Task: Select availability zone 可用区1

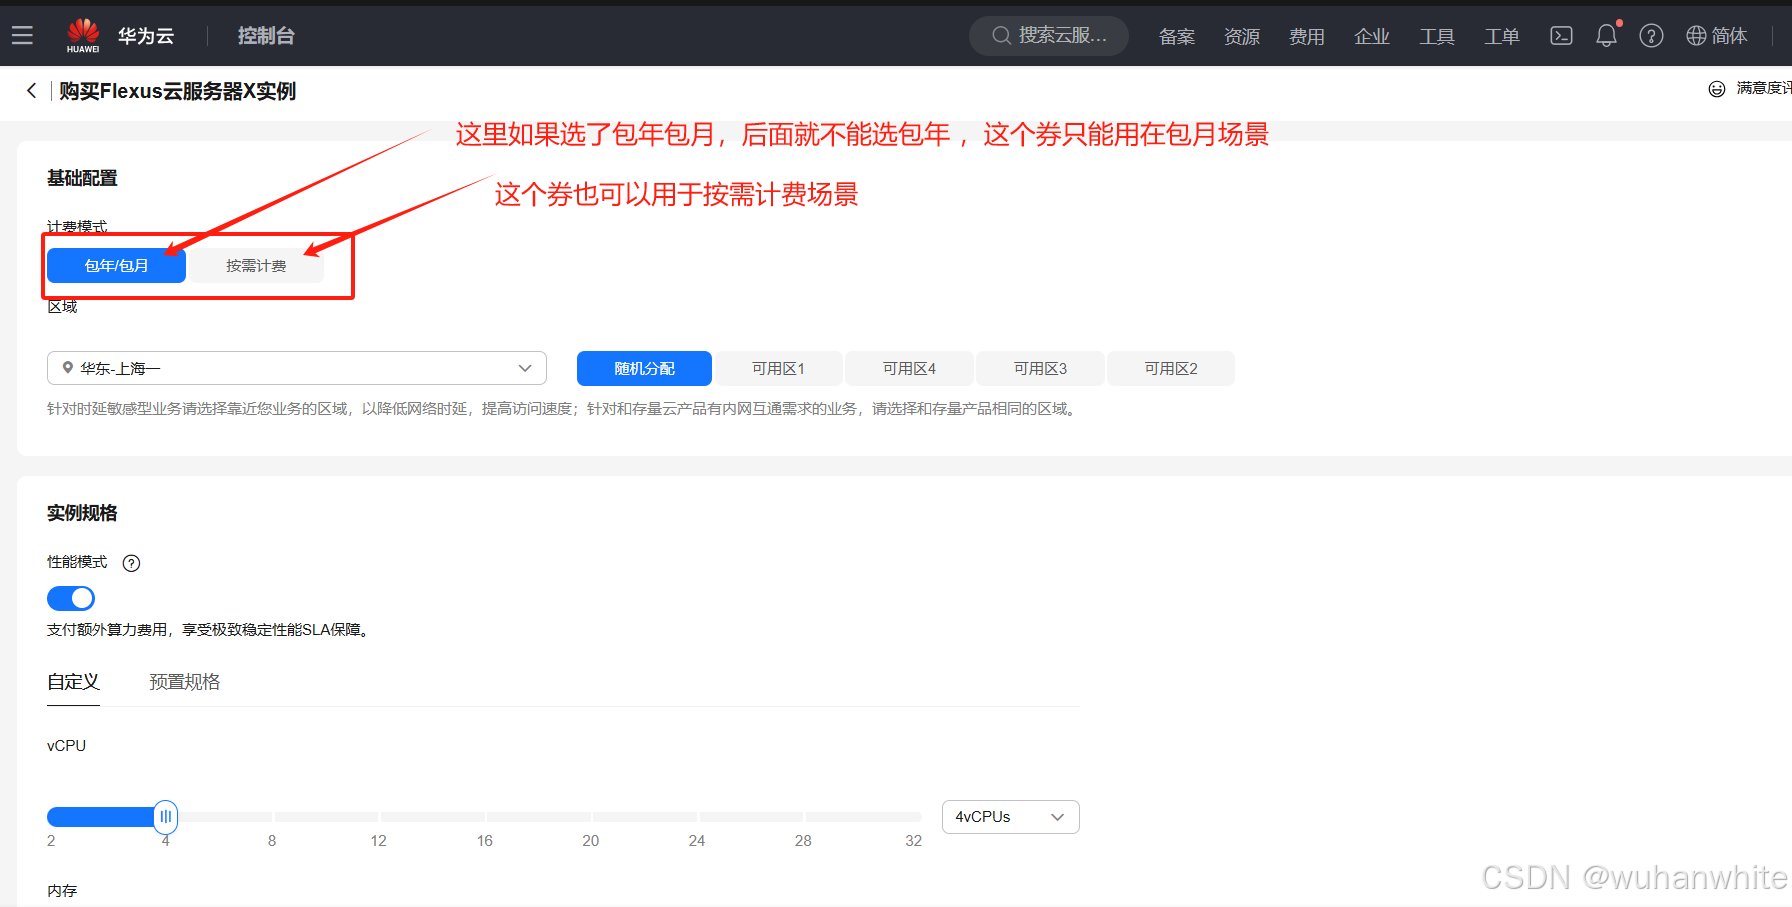Action: (x=778, y=368)
